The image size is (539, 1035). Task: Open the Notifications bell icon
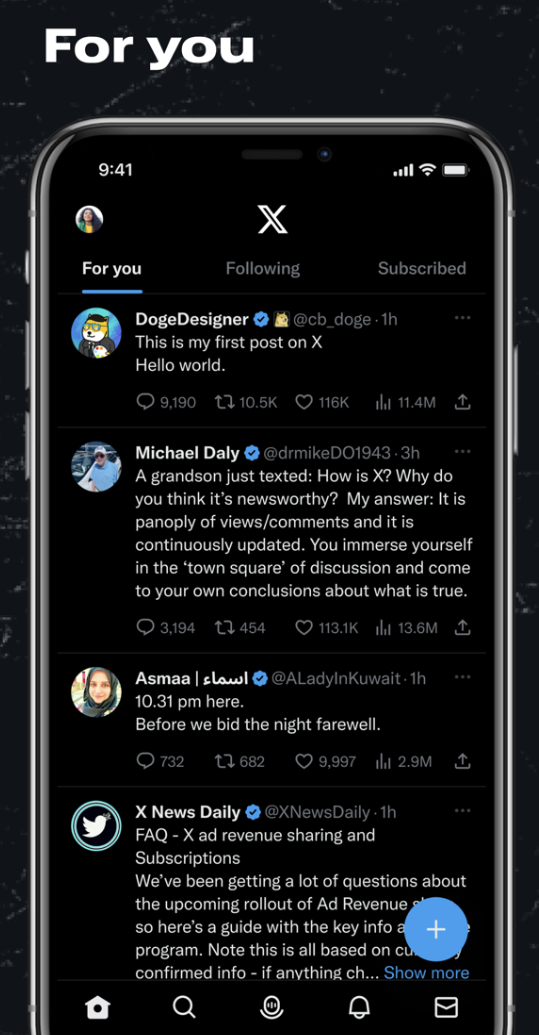click(359, 1007)
